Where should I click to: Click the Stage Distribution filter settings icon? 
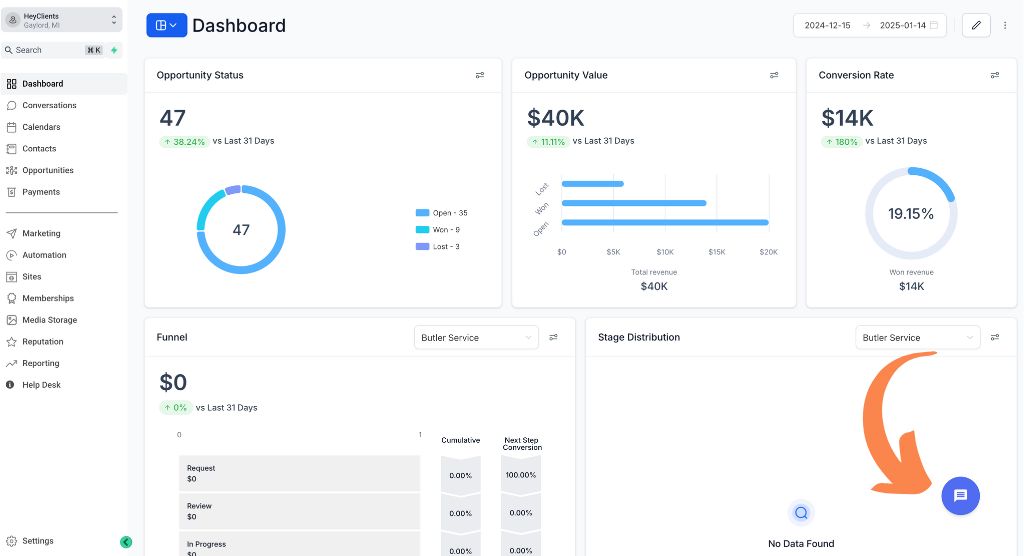[995, 338]
